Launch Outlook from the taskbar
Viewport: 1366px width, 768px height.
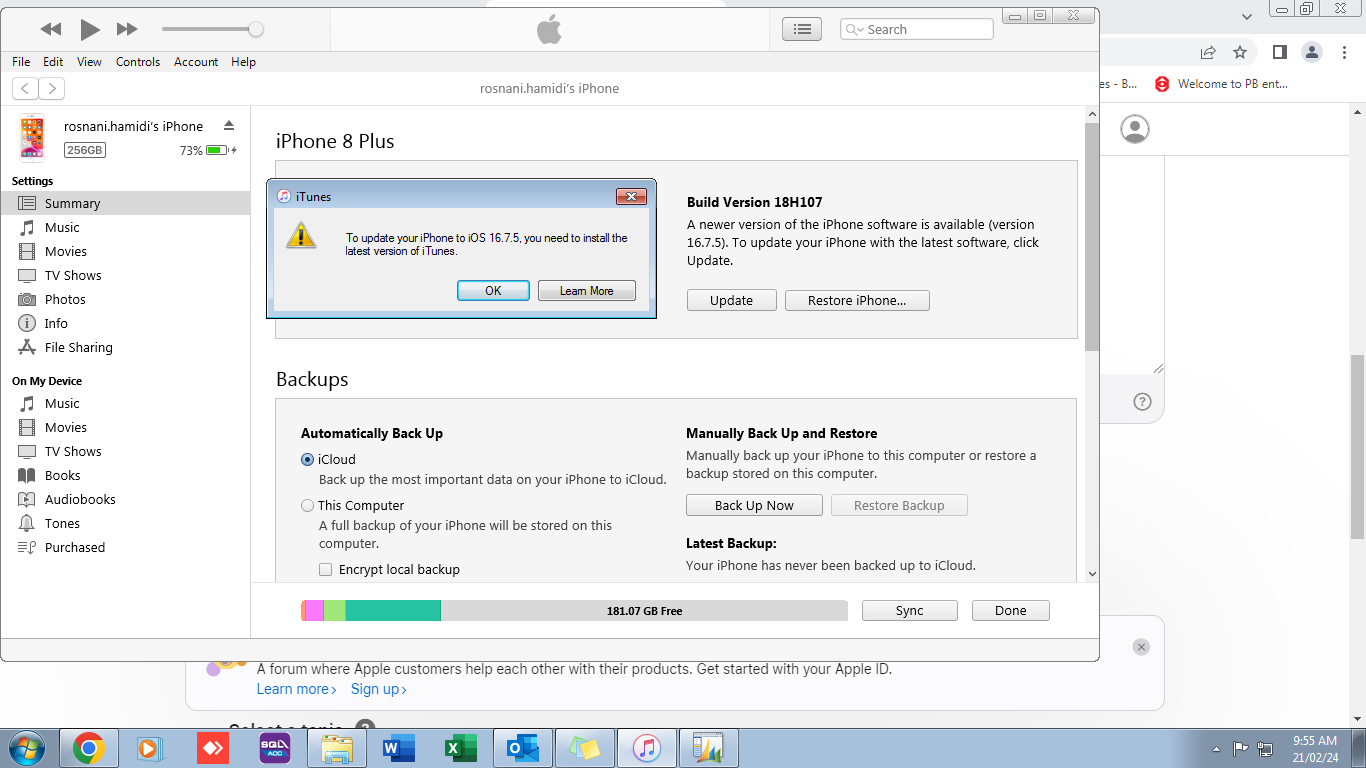tap(523, 747)
